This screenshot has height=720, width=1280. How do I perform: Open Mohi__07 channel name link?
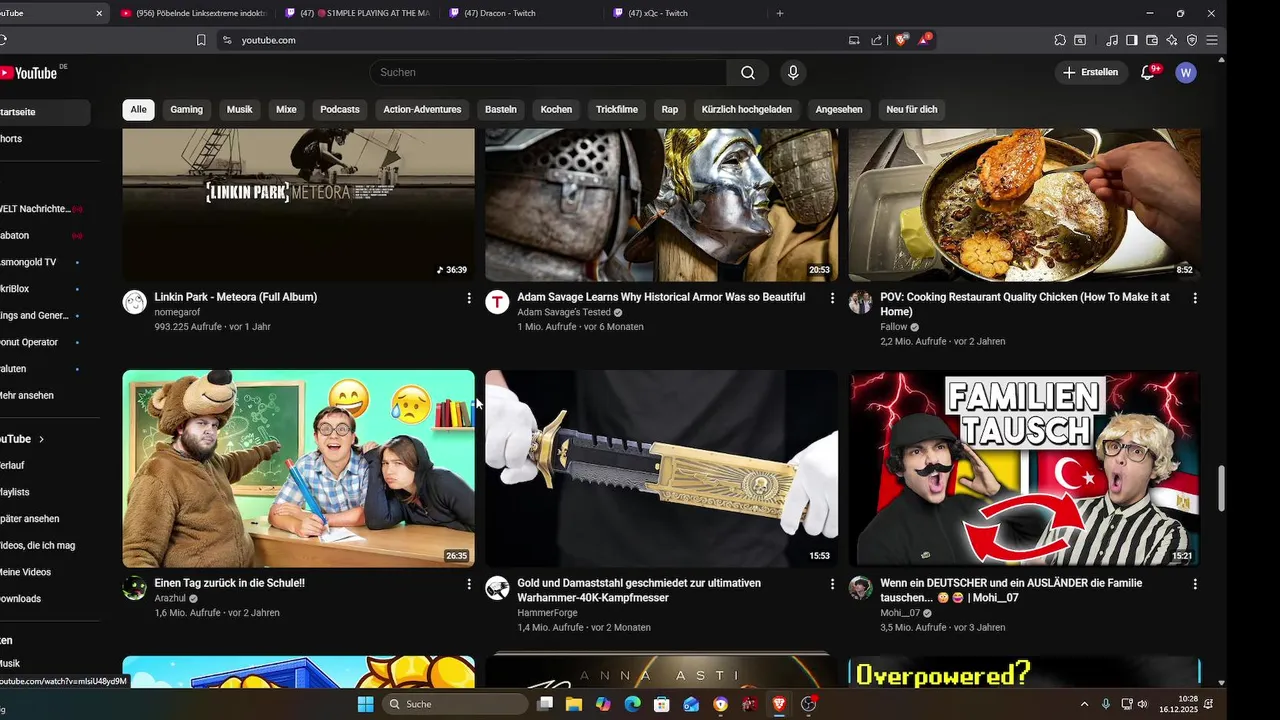(899, 613)
